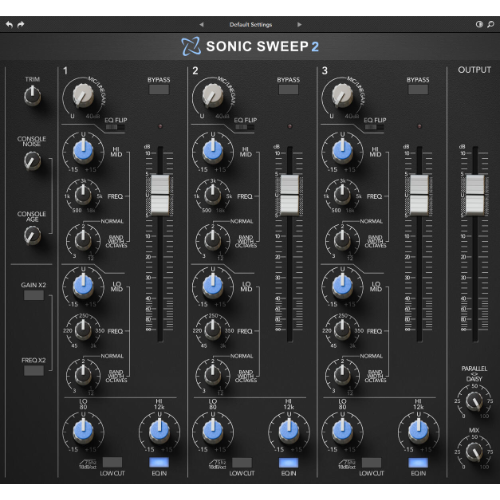
Task: Toggle channel 1 BYPASS button
Action: (159, 89)
